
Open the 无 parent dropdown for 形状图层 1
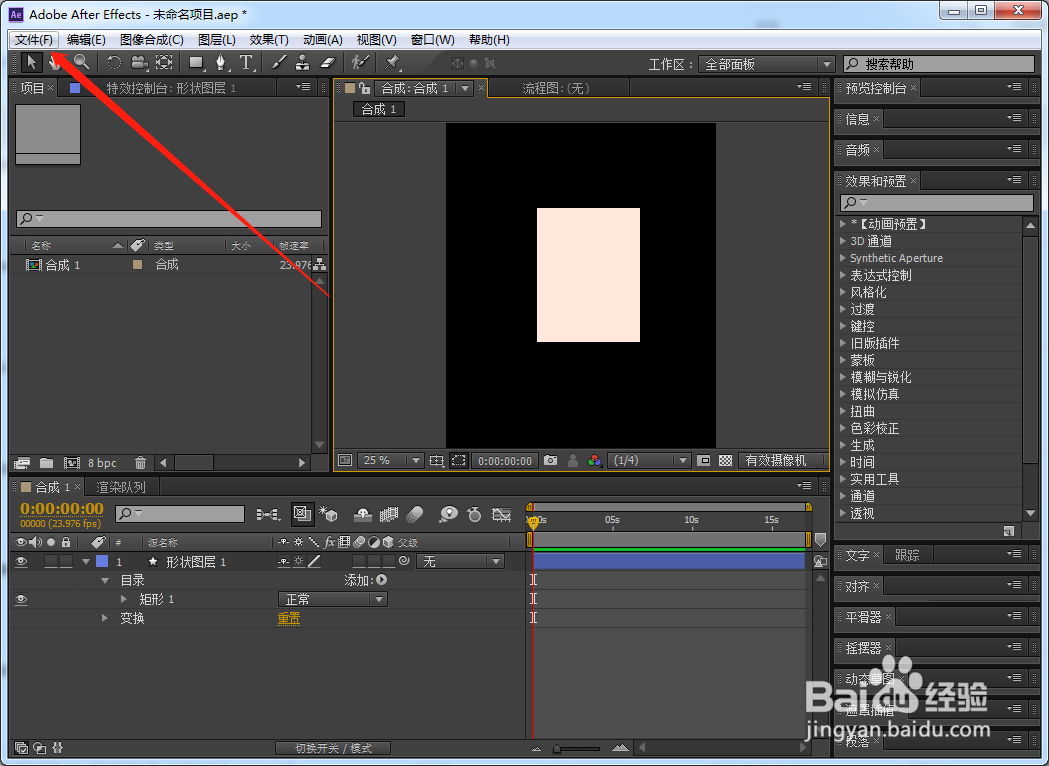click(x=460, y=562)
